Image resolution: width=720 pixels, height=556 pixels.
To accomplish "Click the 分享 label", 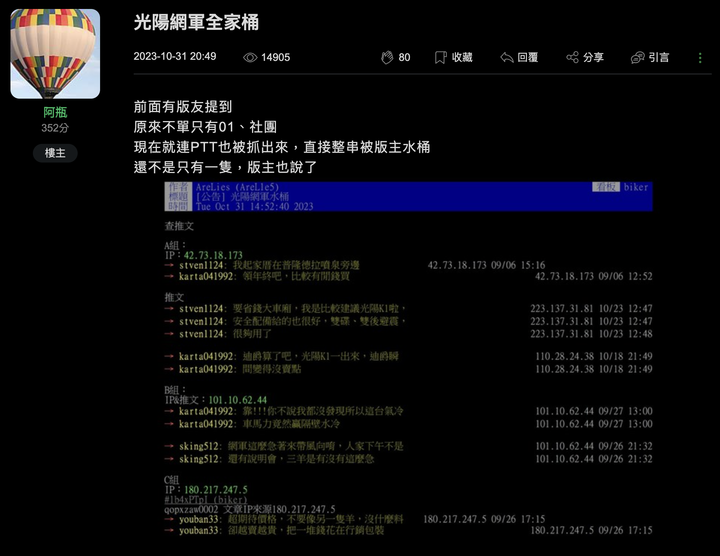I will pyautogui.click(x=593, y=57).
